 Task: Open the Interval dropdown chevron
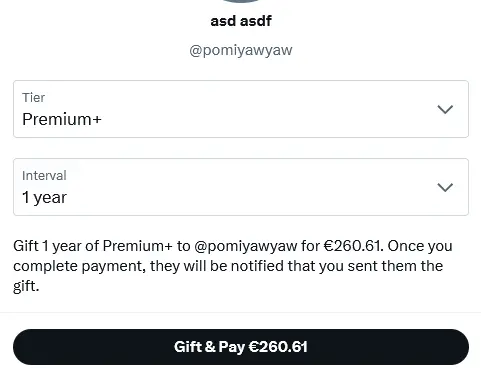[445, 187]
